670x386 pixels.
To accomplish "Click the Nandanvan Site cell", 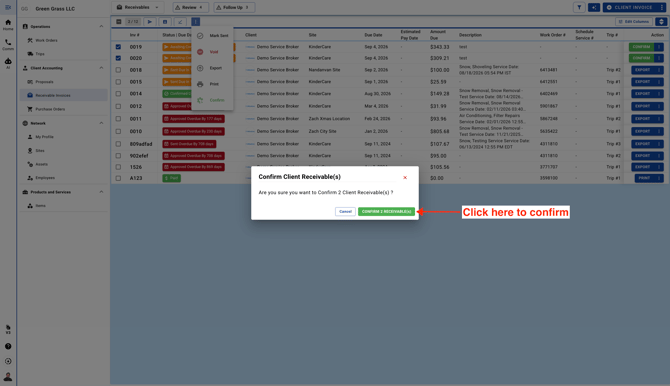I will 324,70.
